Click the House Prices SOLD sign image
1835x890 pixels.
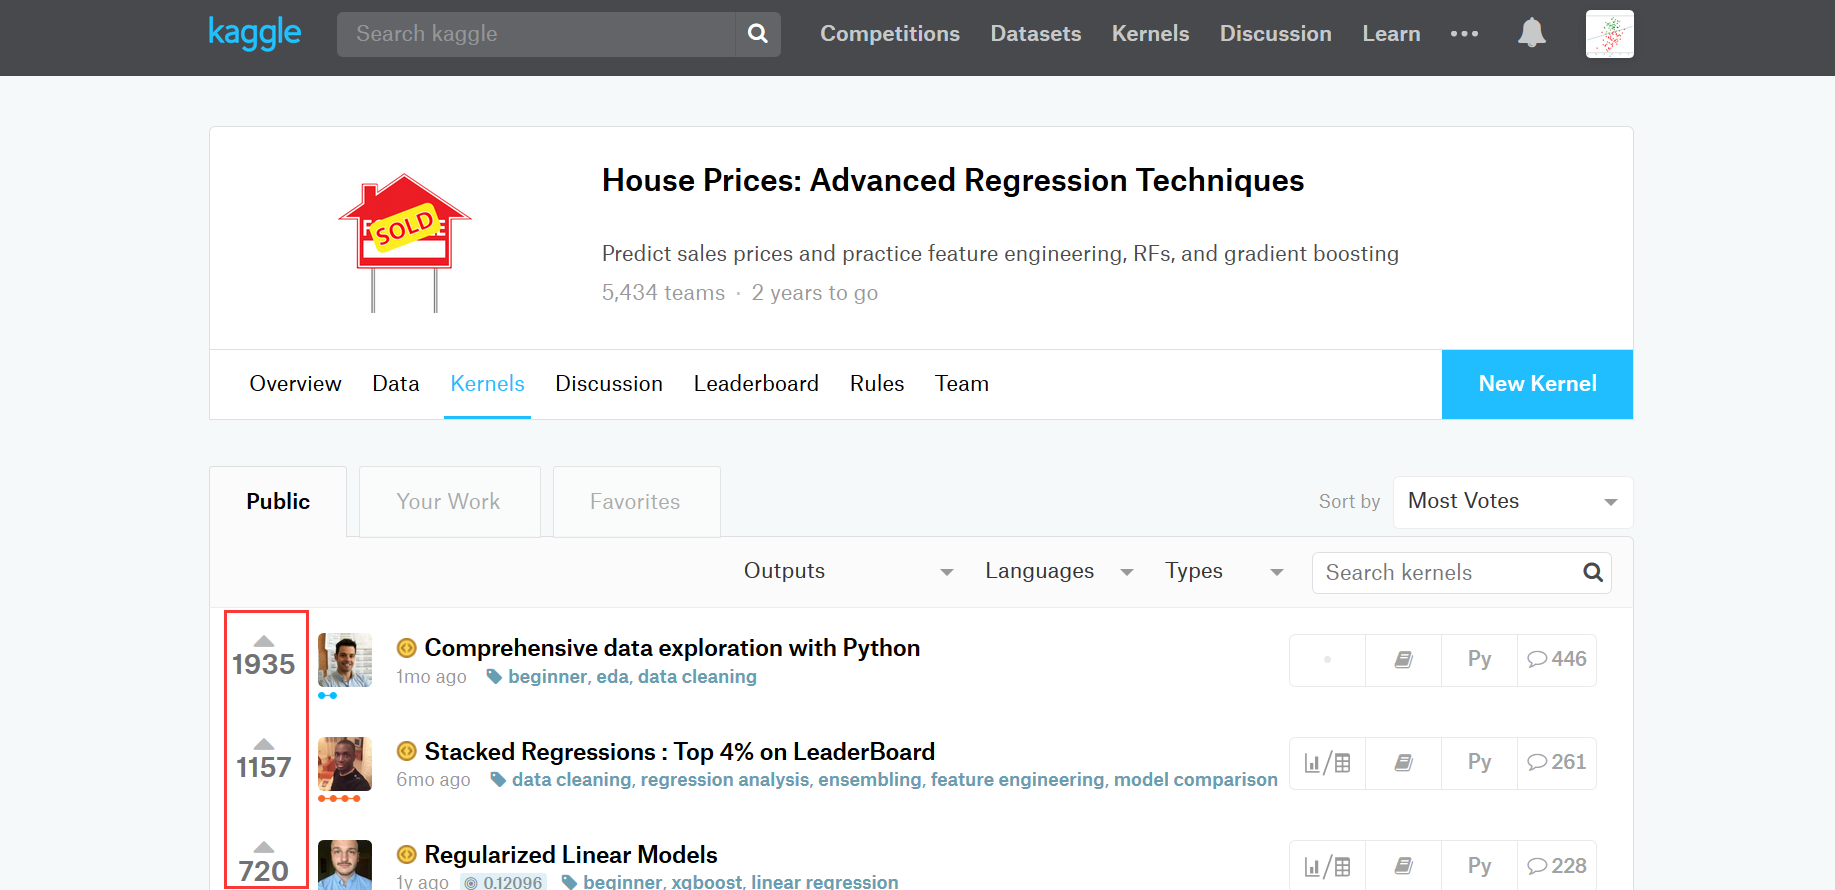pos(405,242)
